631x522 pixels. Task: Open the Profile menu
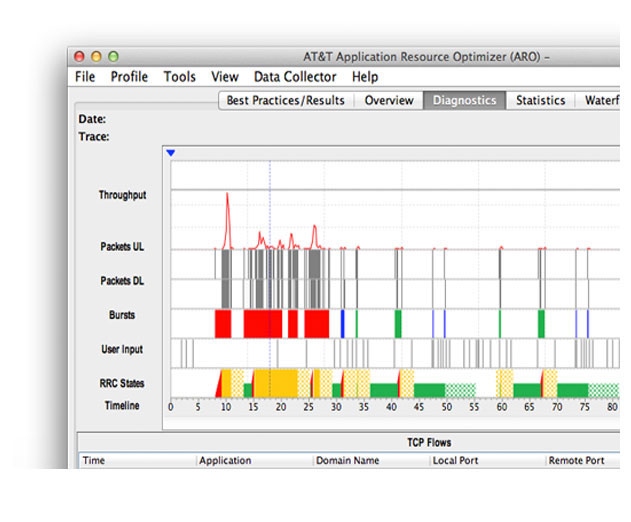(x=129, y=76)
